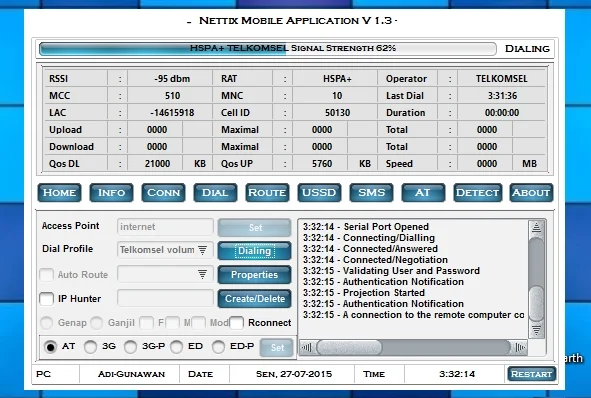This screenshot has width=591, height=398.
Task: Click the Cell ID value 50130
Action: [337, 113]
